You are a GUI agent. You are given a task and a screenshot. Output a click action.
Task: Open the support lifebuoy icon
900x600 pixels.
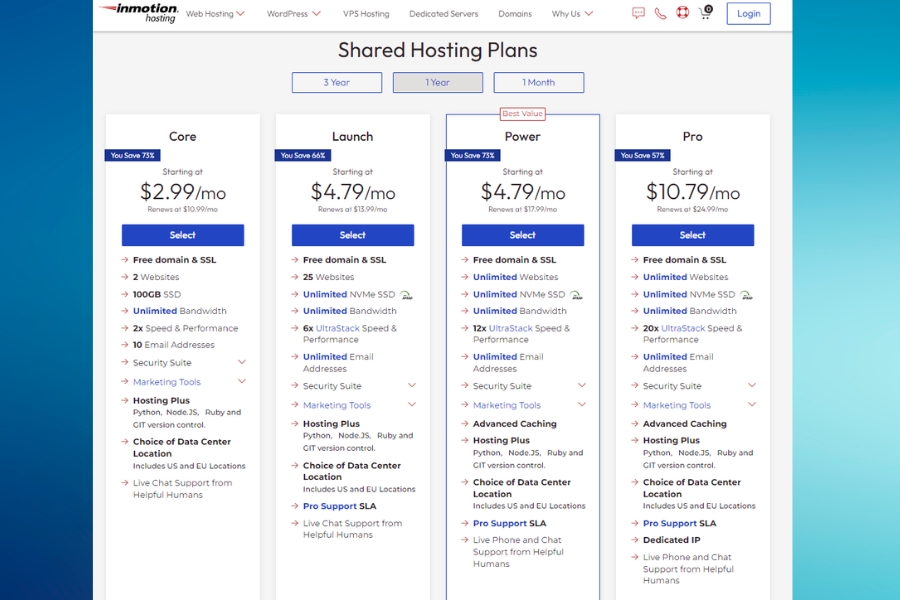pyautogui.click(x=682, y=13)
